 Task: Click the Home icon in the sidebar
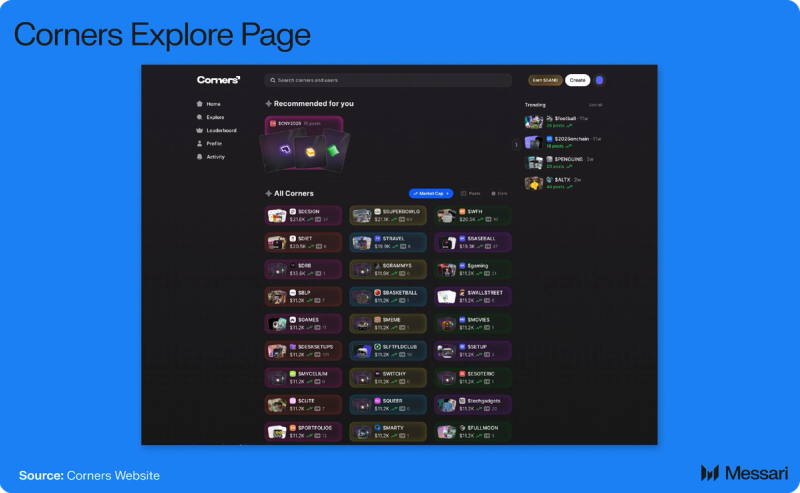pos(199,104)
